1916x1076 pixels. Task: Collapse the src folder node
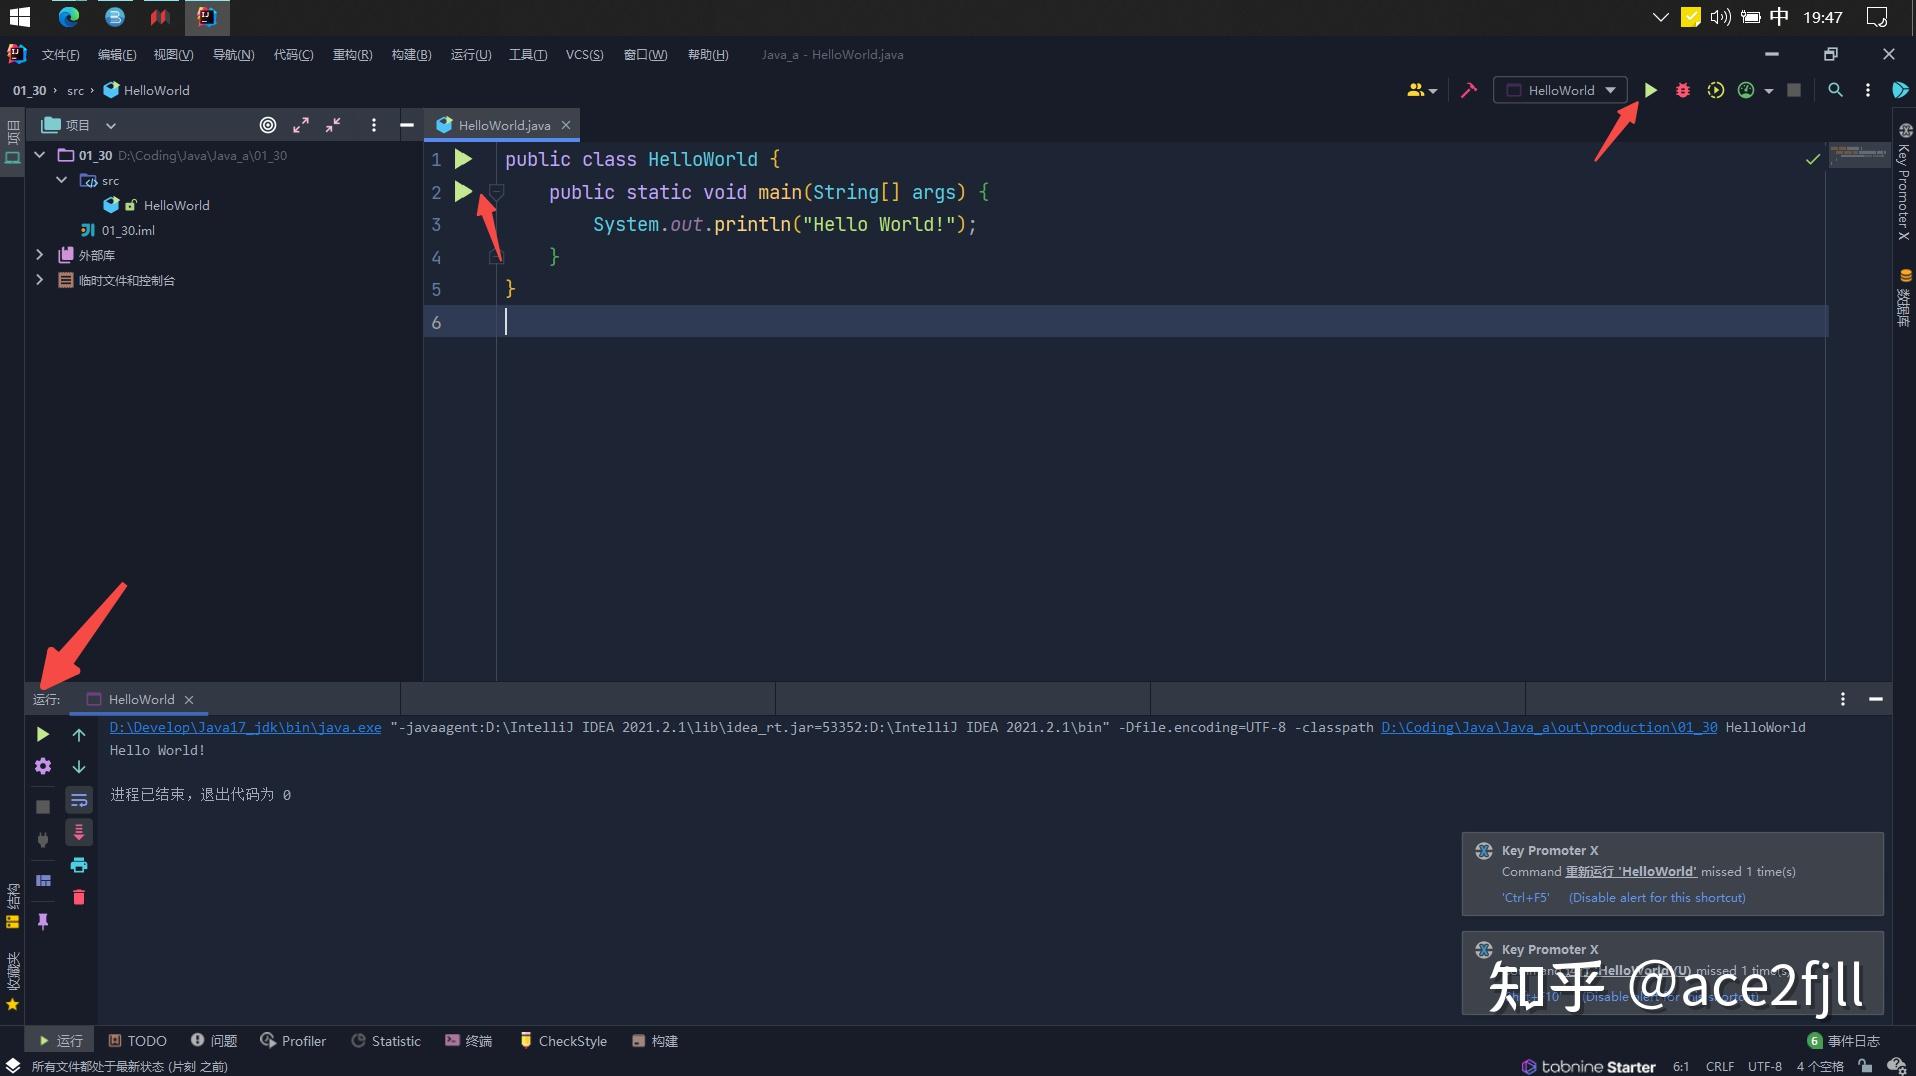pos(61,180)
